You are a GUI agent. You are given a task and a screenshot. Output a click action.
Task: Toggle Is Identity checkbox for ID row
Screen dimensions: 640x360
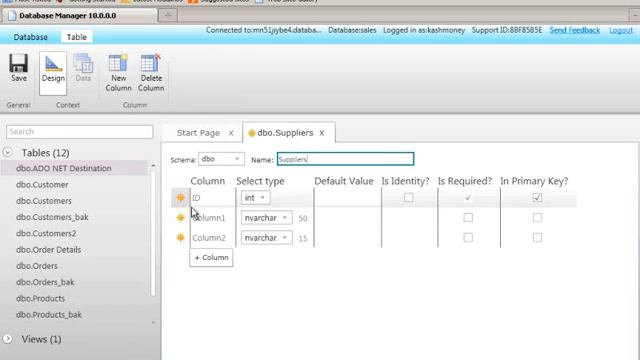[x=408, y=198]
